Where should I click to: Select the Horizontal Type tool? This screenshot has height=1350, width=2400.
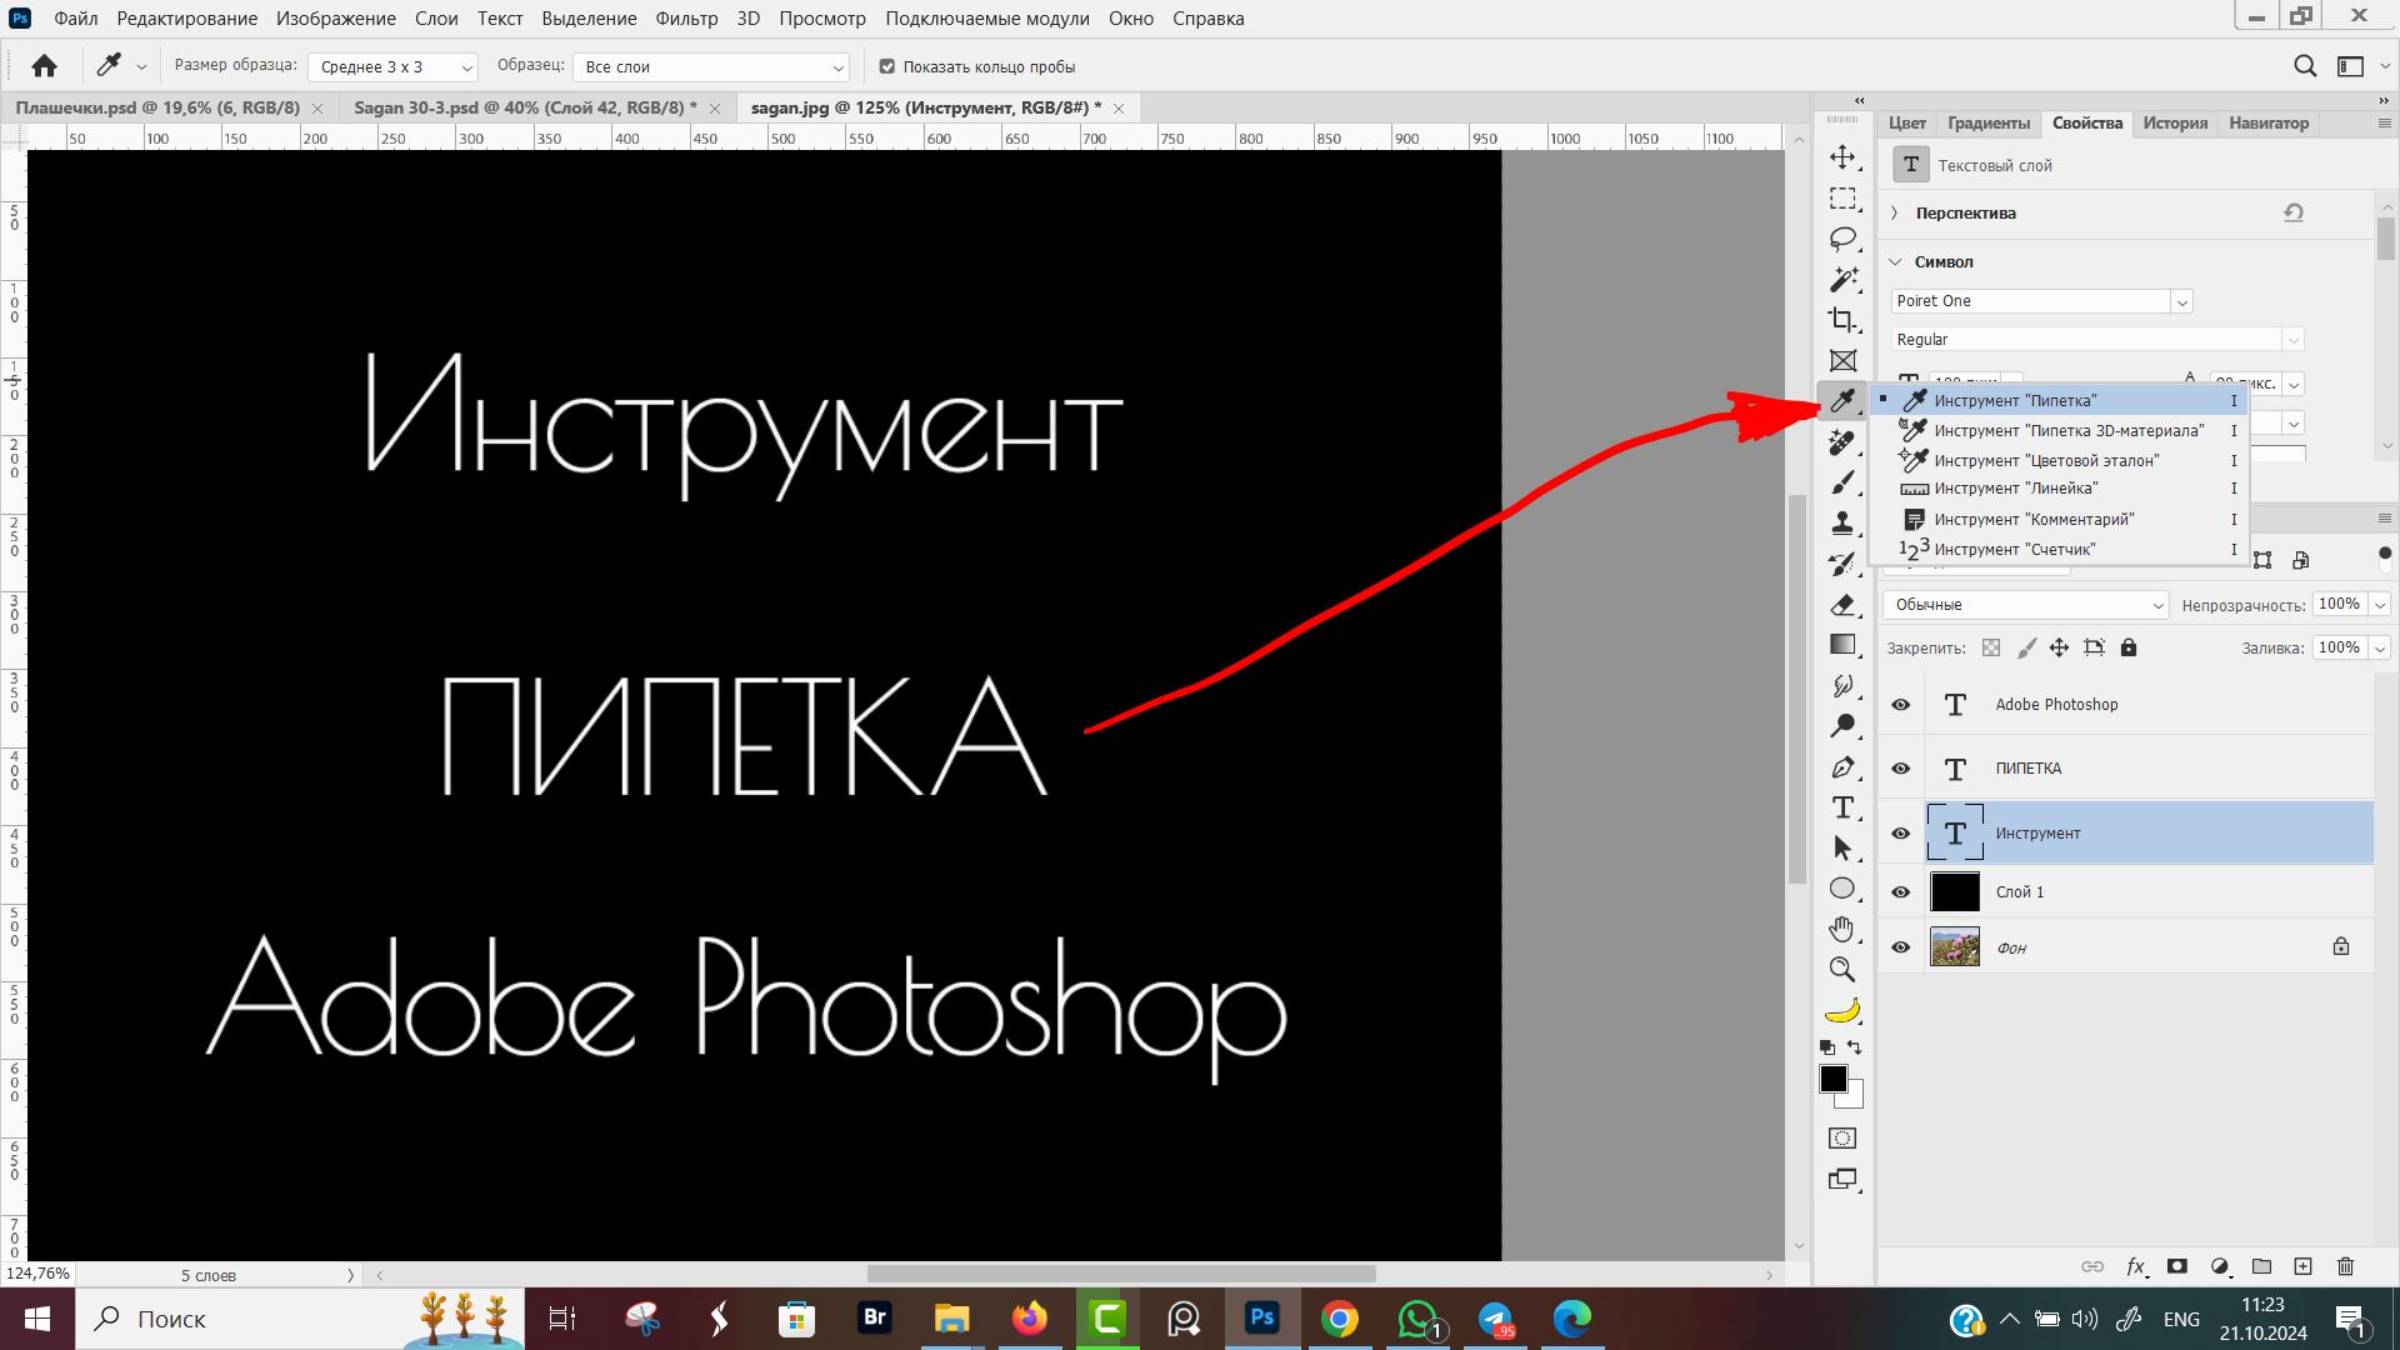[1842, 807]
